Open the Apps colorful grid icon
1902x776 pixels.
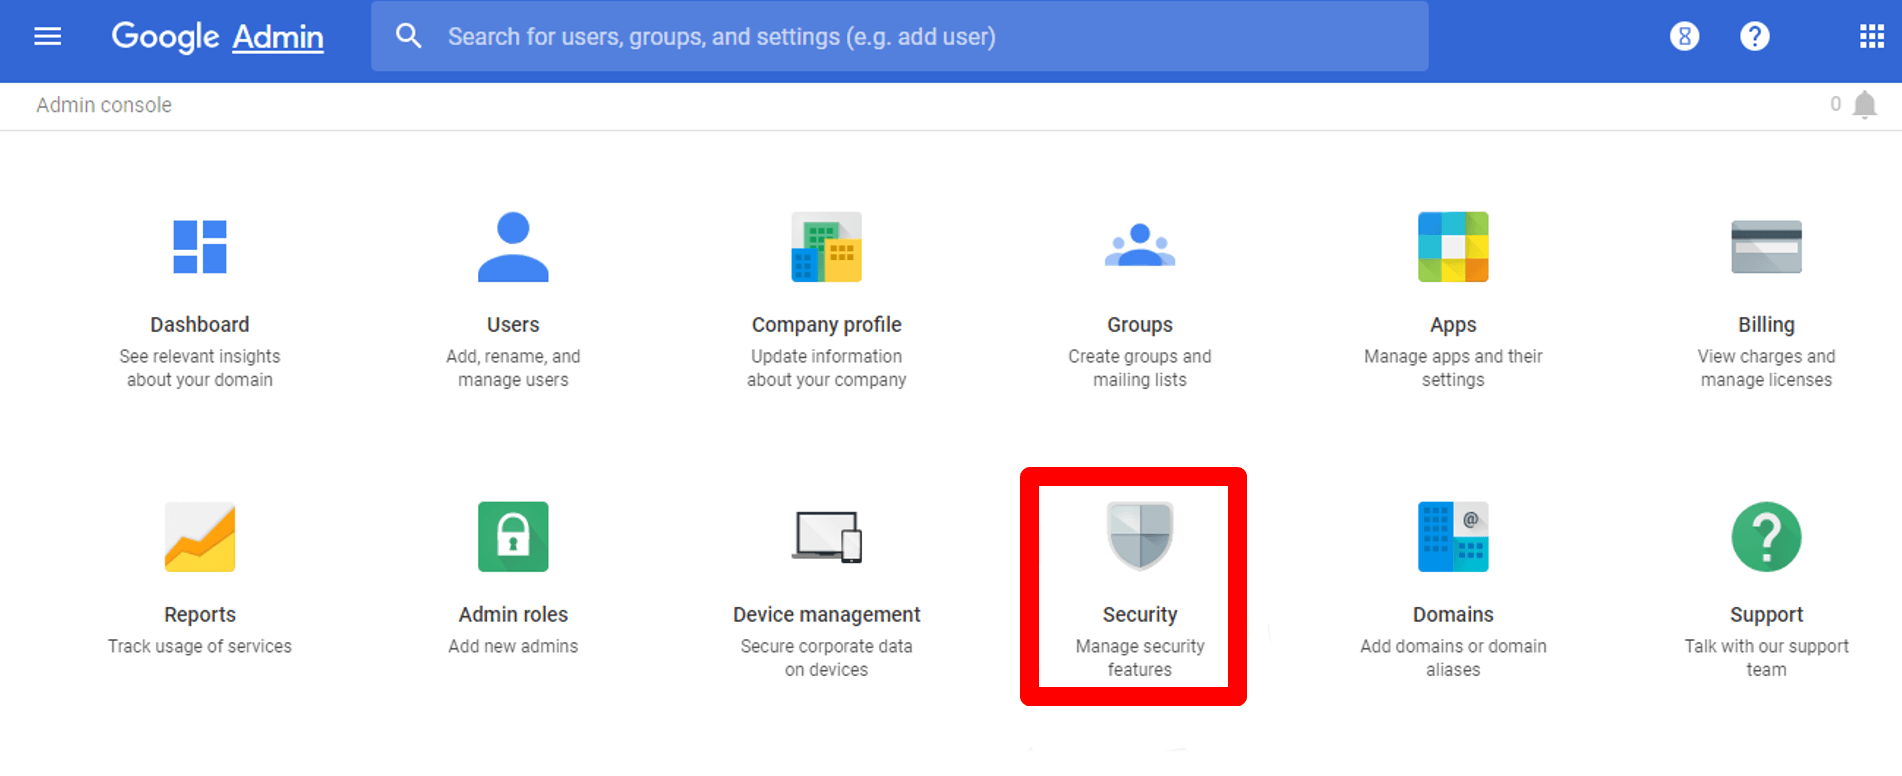coord(1453,247)
